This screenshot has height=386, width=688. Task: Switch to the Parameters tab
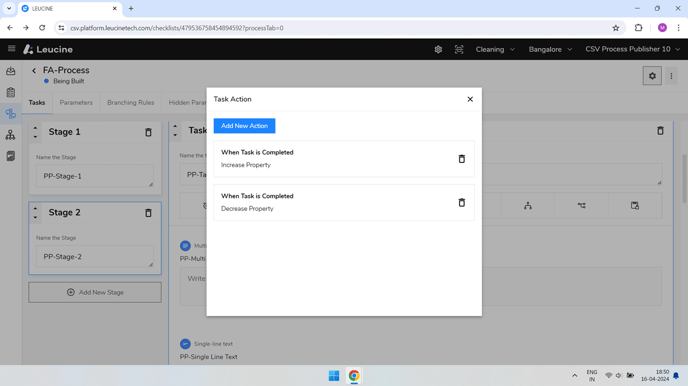[76, 103]
